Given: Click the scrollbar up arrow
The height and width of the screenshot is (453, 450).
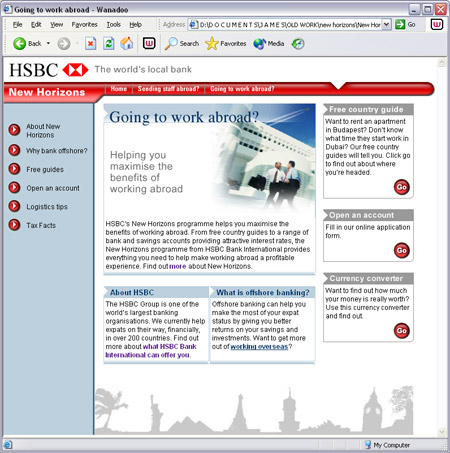Looking at the screenshot, I should 442,62.
